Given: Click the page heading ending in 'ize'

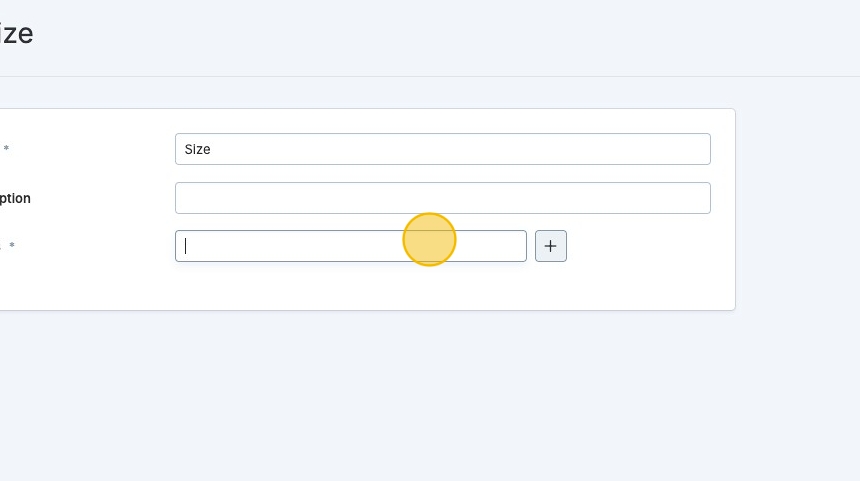Looking at the screenshot, I should point(17,34).
